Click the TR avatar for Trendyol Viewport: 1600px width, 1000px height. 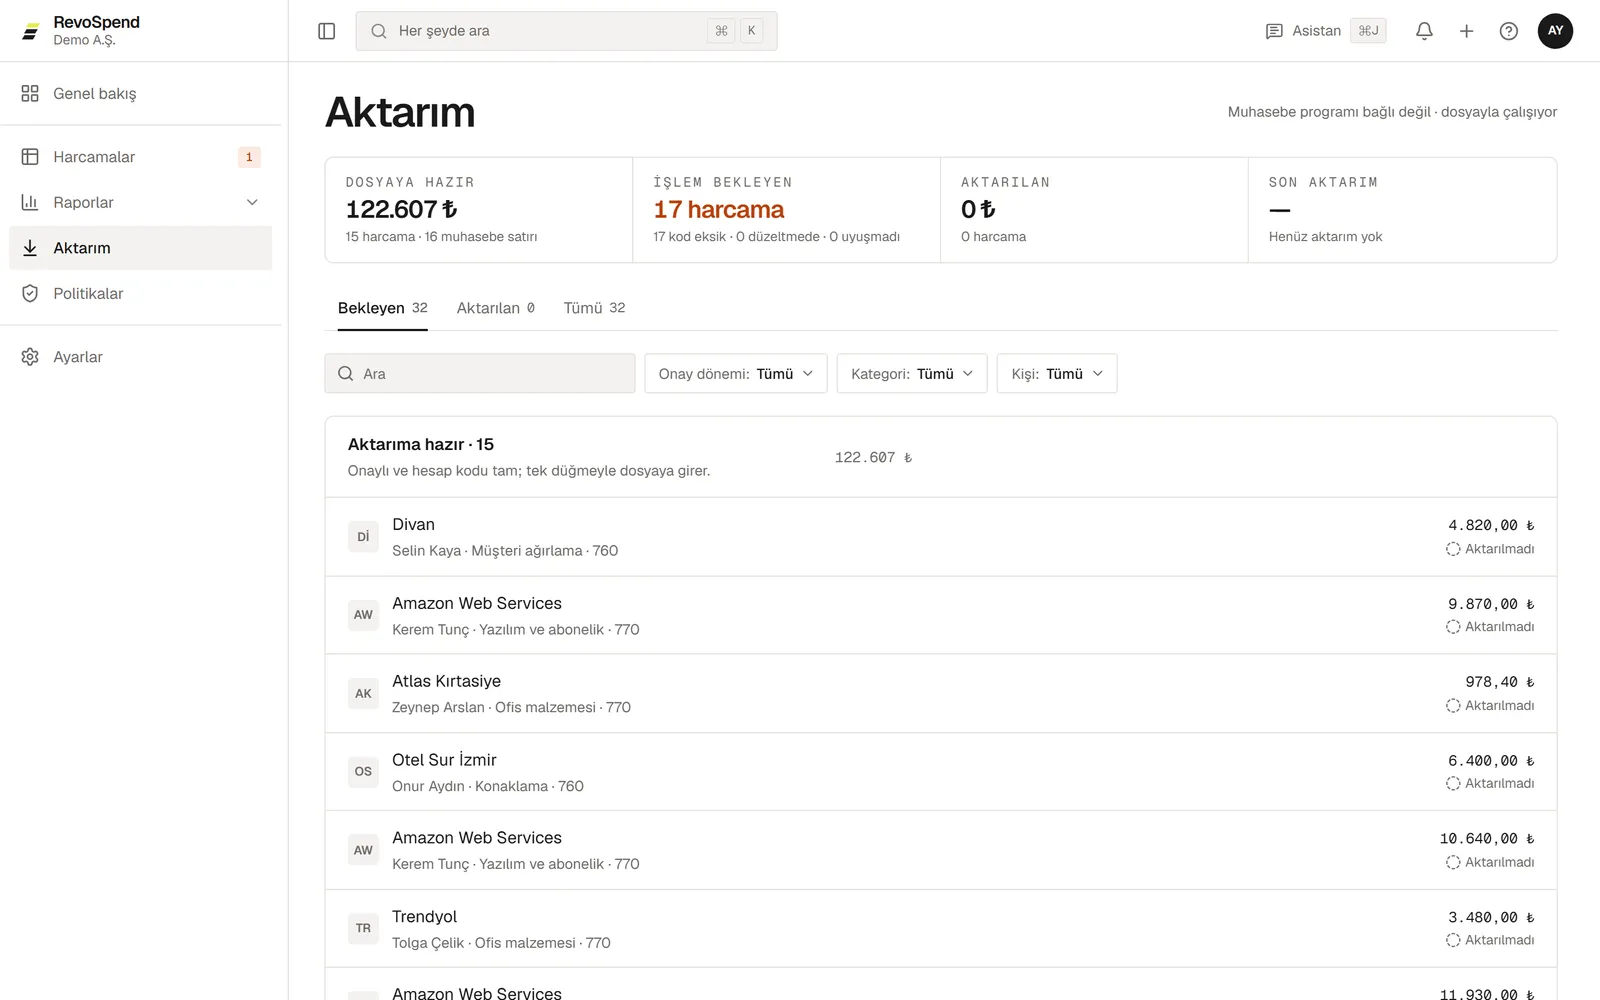pos(363,929)
